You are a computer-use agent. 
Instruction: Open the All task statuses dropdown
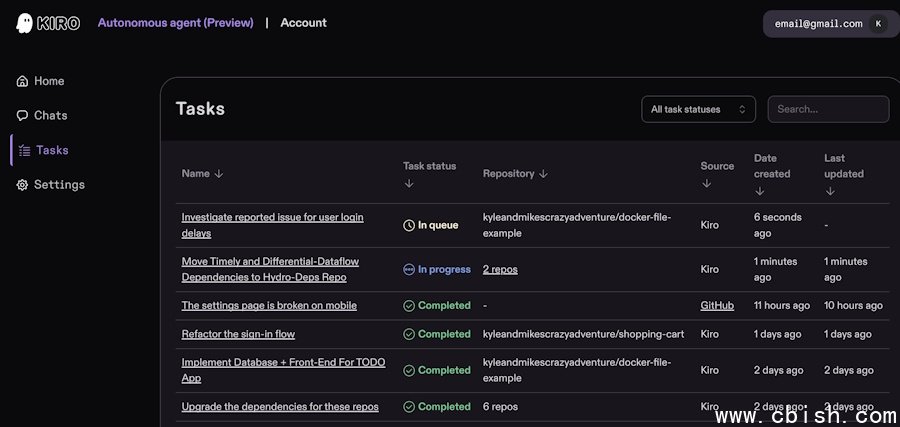click(x=698, y=110)
